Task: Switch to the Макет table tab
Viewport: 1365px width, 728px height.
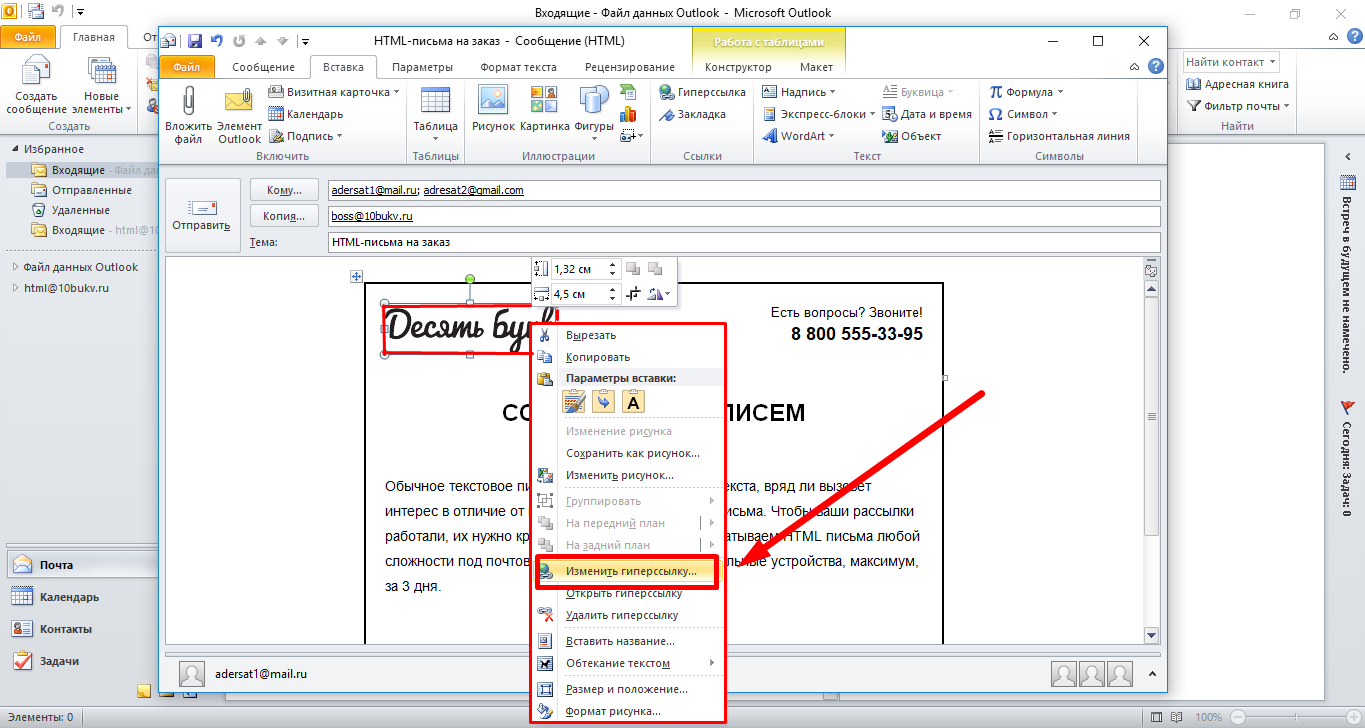Action: pyautogui.click(x=816, y=67)
